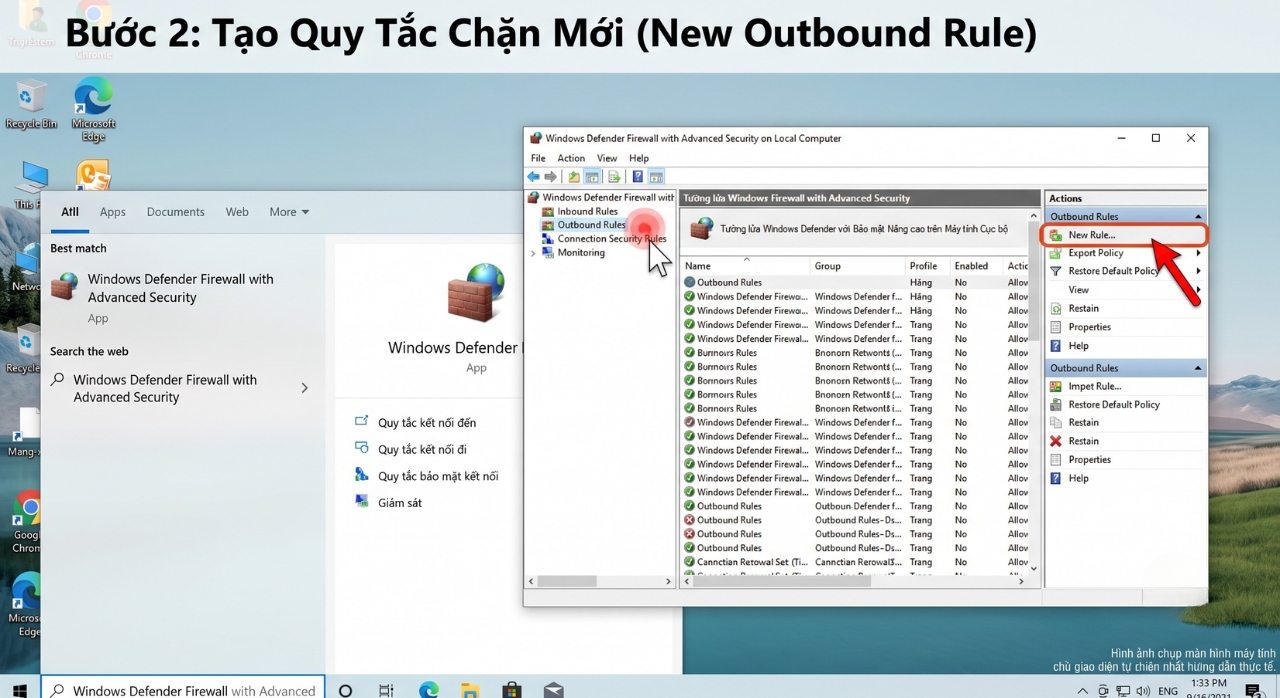
Task: Switch to the Documents search tab
Action: coord(176,212)
